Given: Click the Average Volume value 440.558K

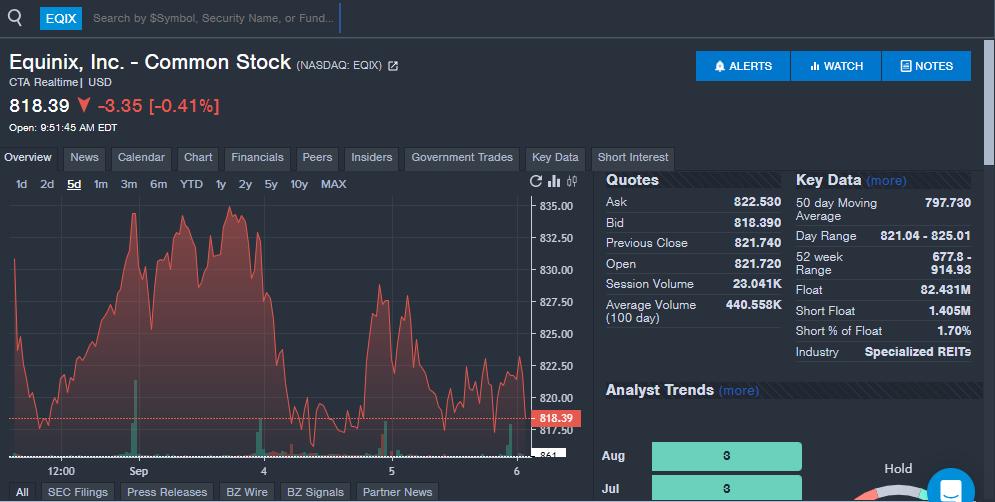Looking at the screenshot, I should pyautogui.click(x=754, y=305).
